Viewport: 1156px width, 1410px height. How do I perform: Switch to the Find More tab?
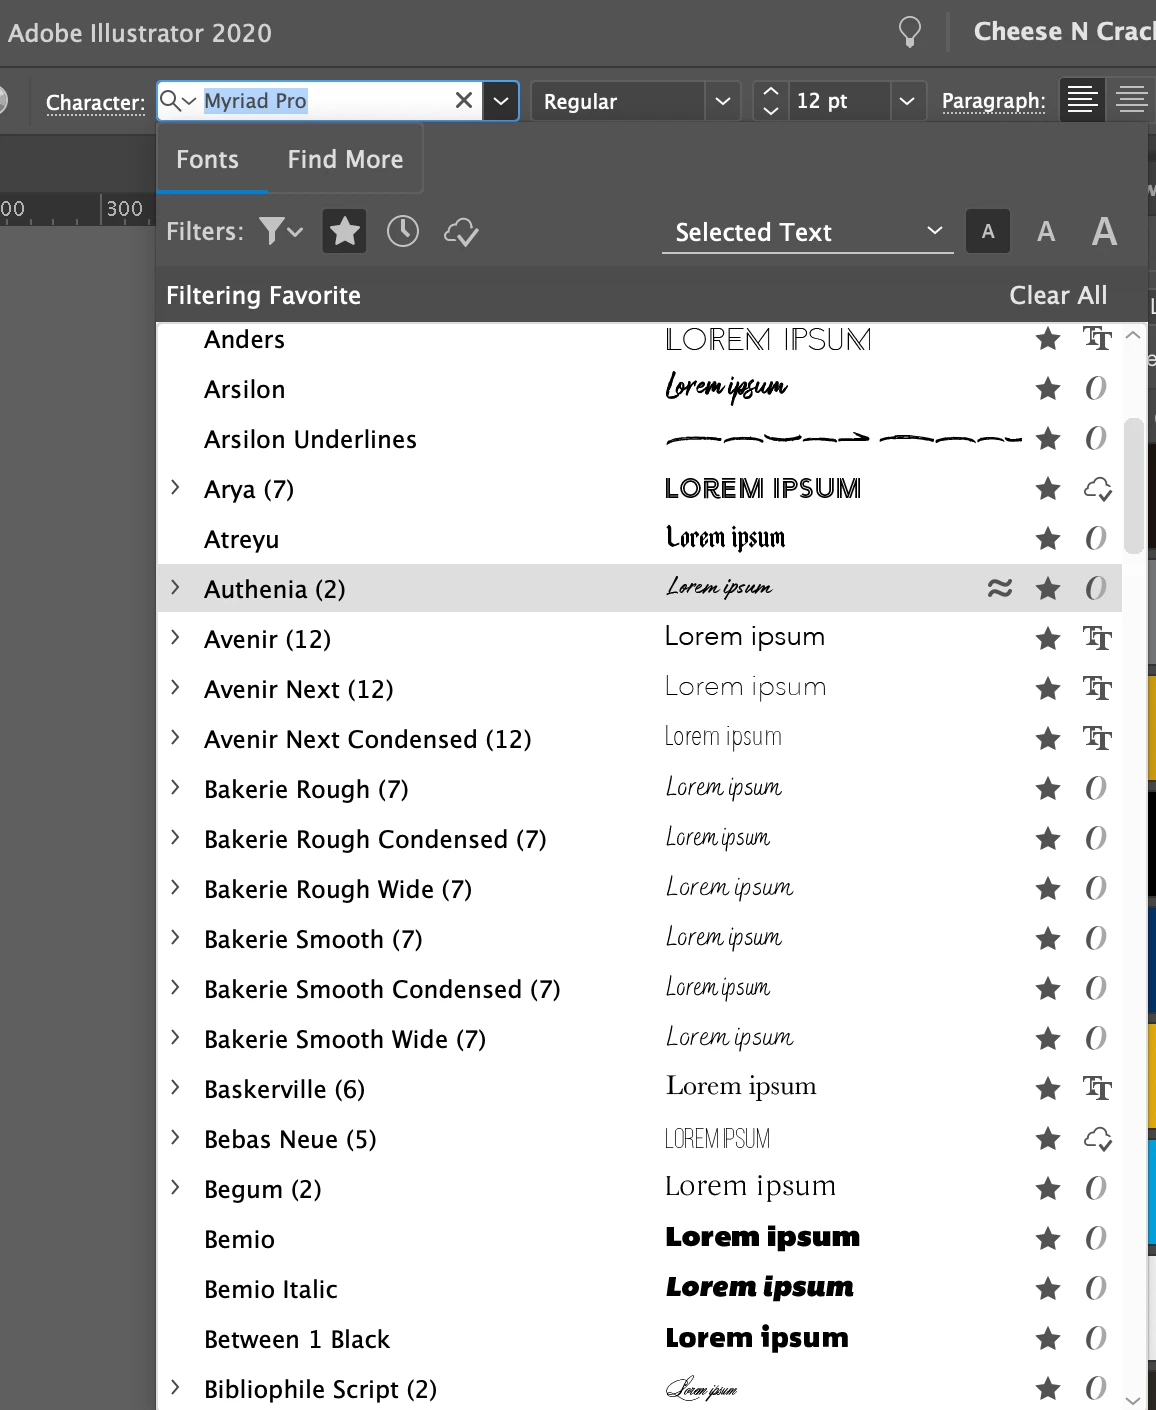345,159
